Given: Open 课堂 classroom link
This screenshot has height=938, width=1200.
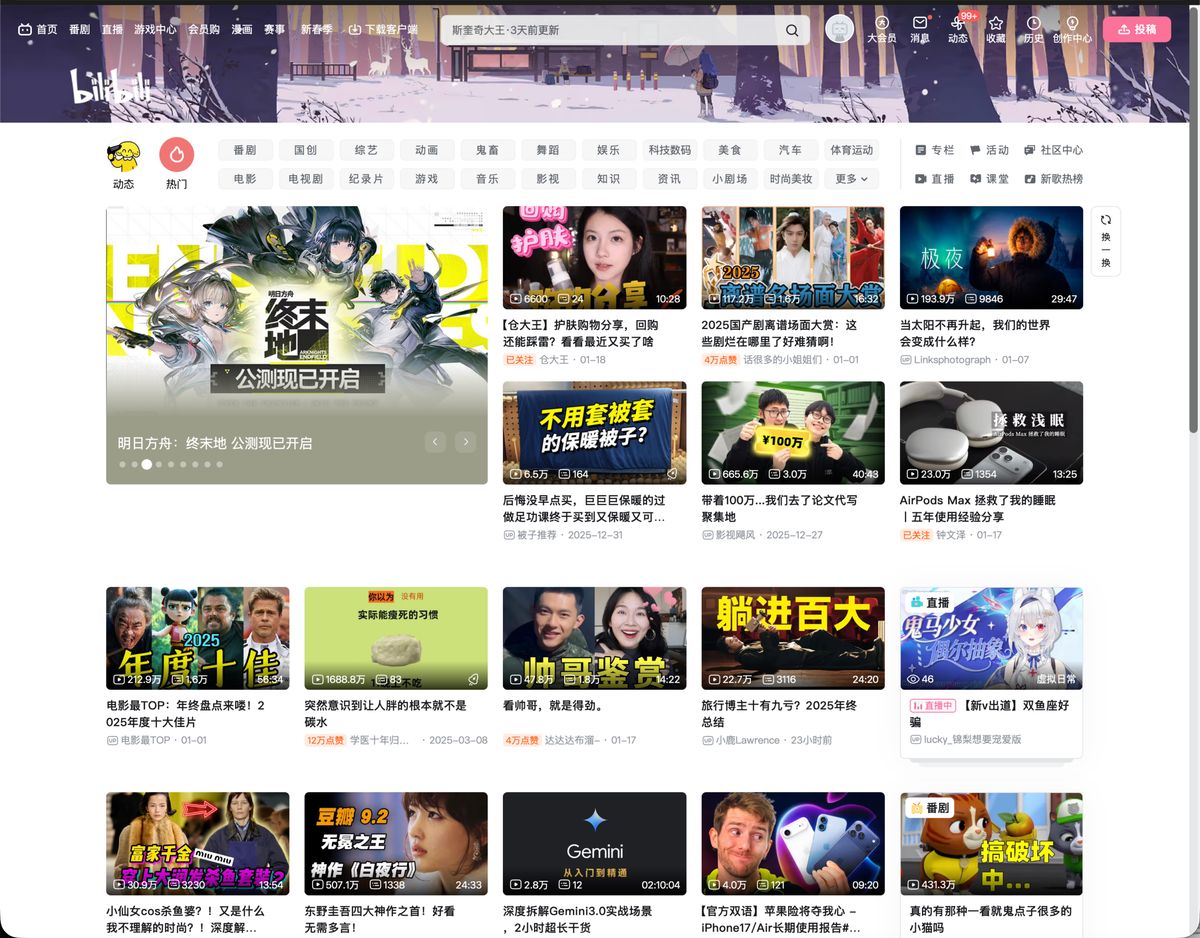Looking at the screenshot, I should point(989,179).
